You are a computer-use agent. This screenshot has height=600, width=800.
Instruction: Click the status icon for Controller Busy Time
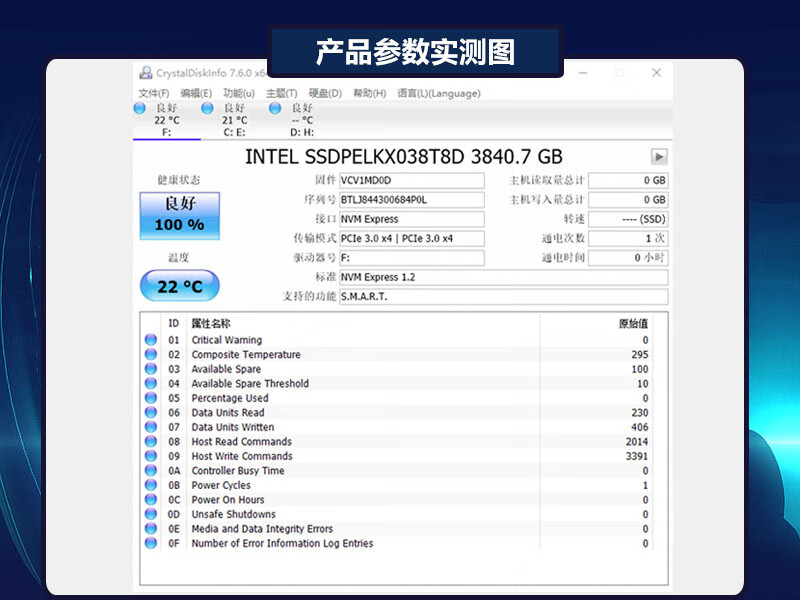[x=151, y=470]
